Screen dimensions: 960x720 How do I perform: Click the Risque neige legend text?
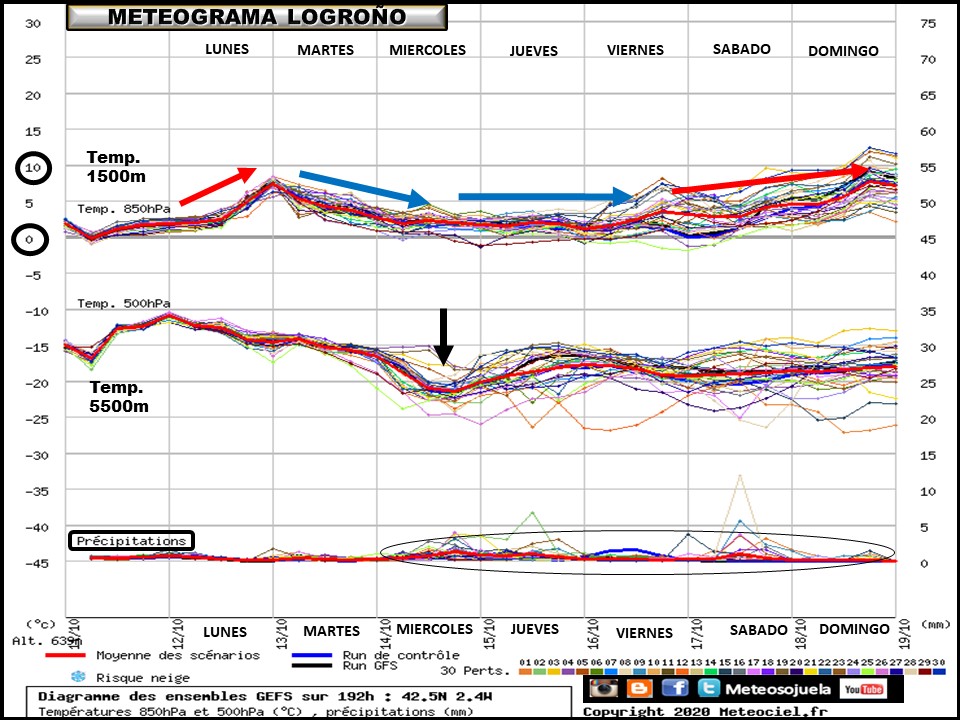click(143, 678)
